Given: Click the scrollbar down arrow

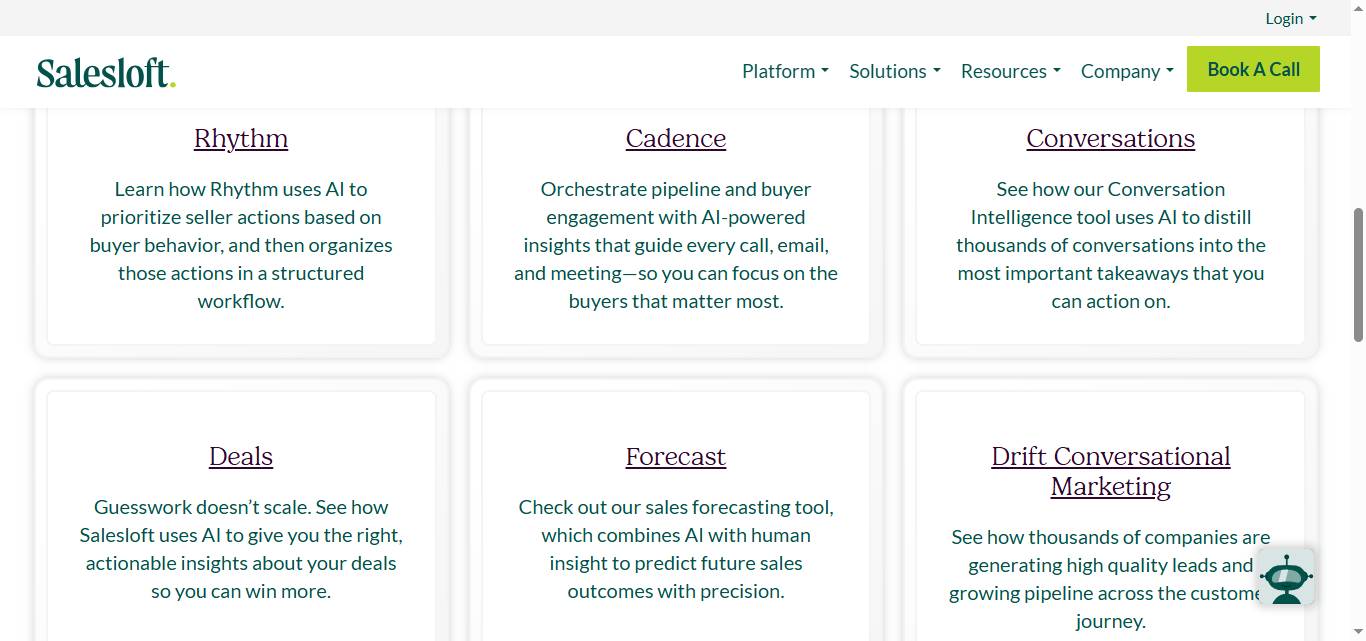Looking at the screenshot, I should (1357, 631).
